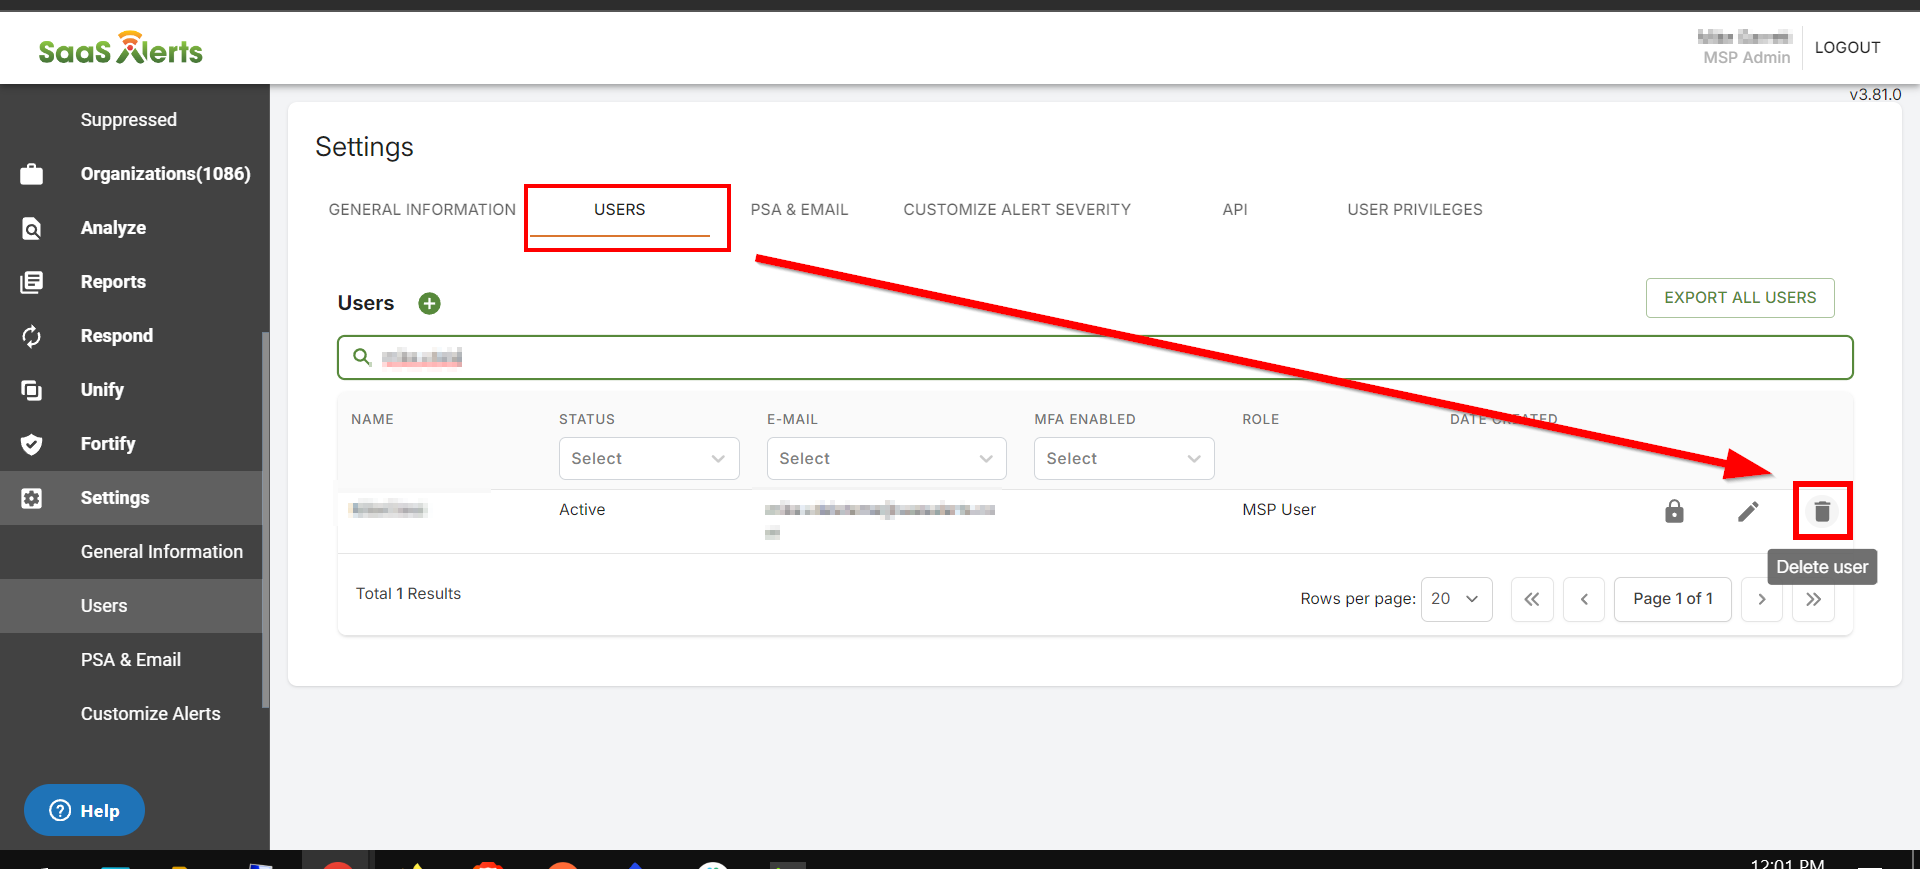Open Suppressed in the sidebar
The image size is (1920, 869).
click(x=129, y=120)
